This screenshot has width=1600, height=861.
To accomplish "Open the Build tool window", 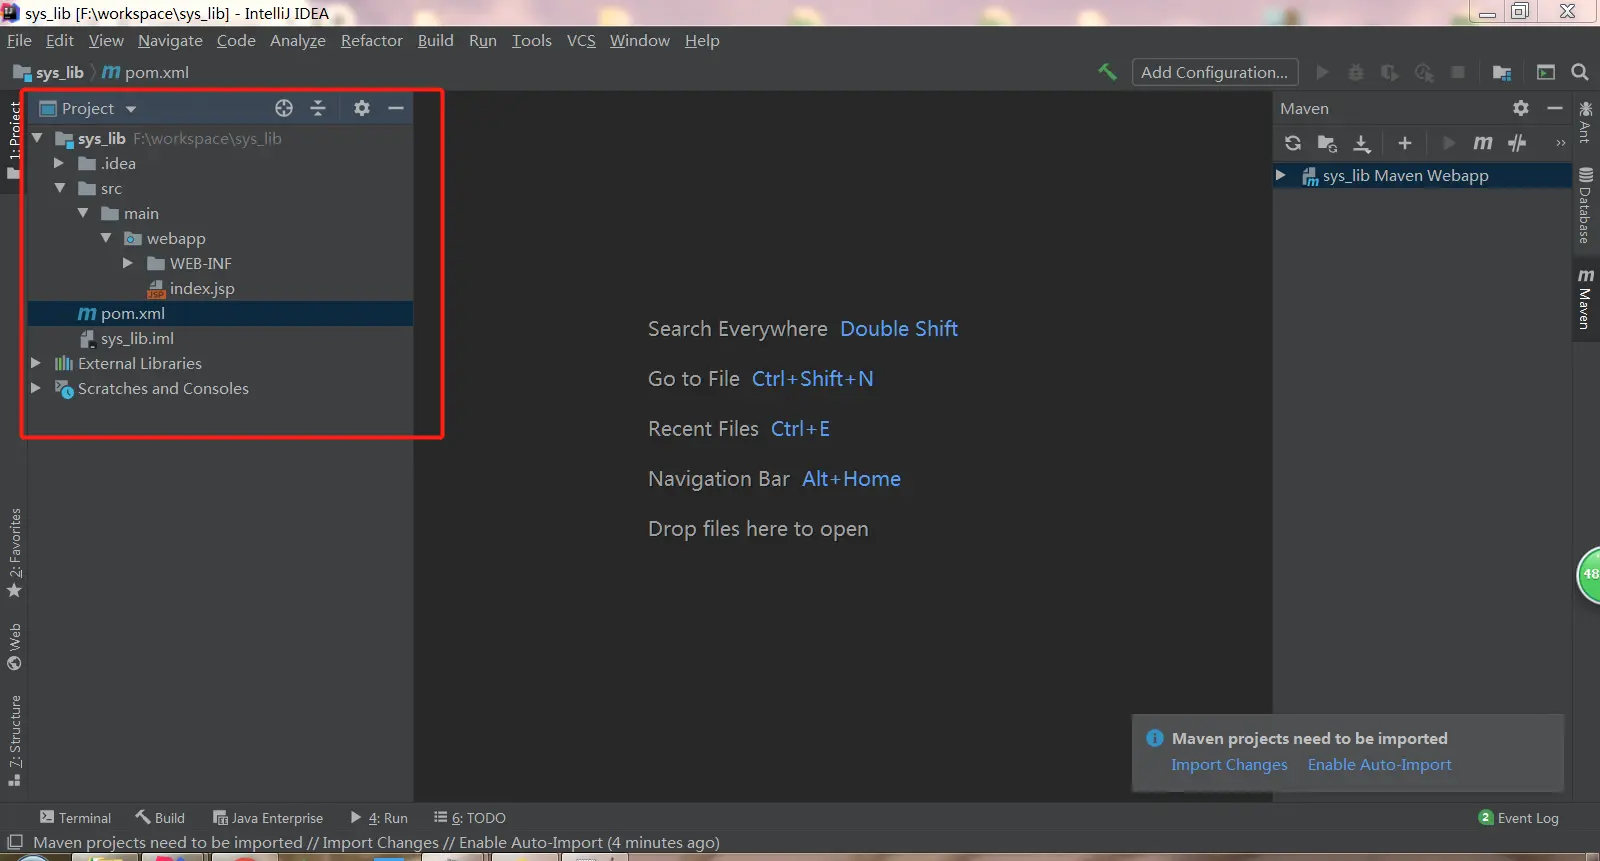I will tap(160, 818).
